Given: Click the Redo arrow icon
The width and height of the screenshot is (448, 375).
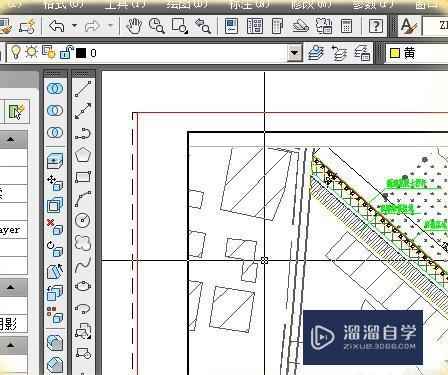Looking at the screenshot, I should (x=92, y=26).
